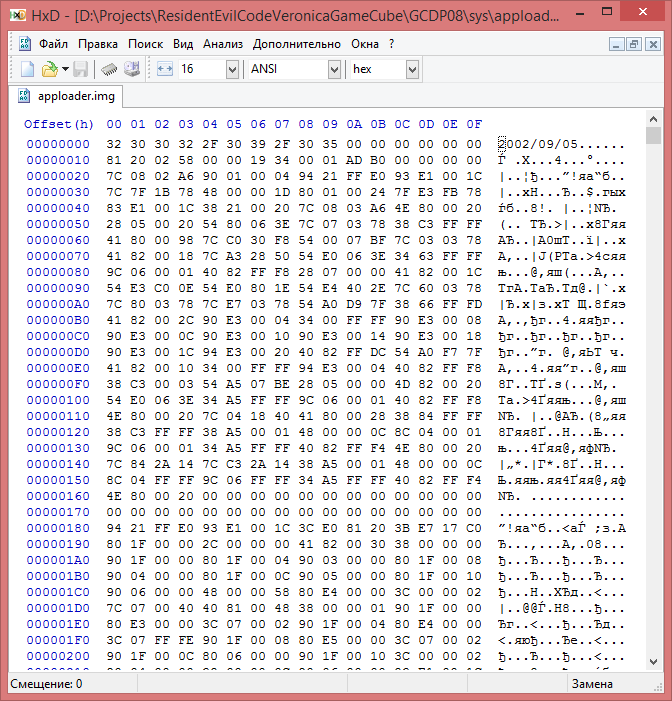Screen dimensions: 672x701
Task: Select offset row 00000200
Action: point(58,656)
